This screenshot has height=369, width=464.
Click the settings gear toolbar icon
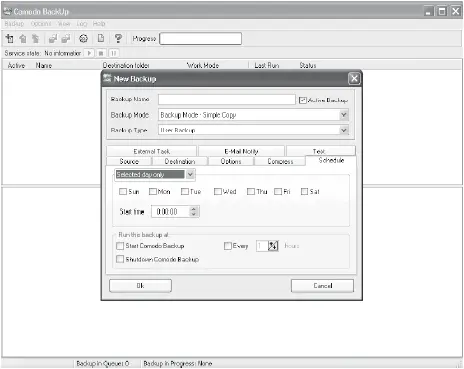pyautogui.click(x=83, y=39)
